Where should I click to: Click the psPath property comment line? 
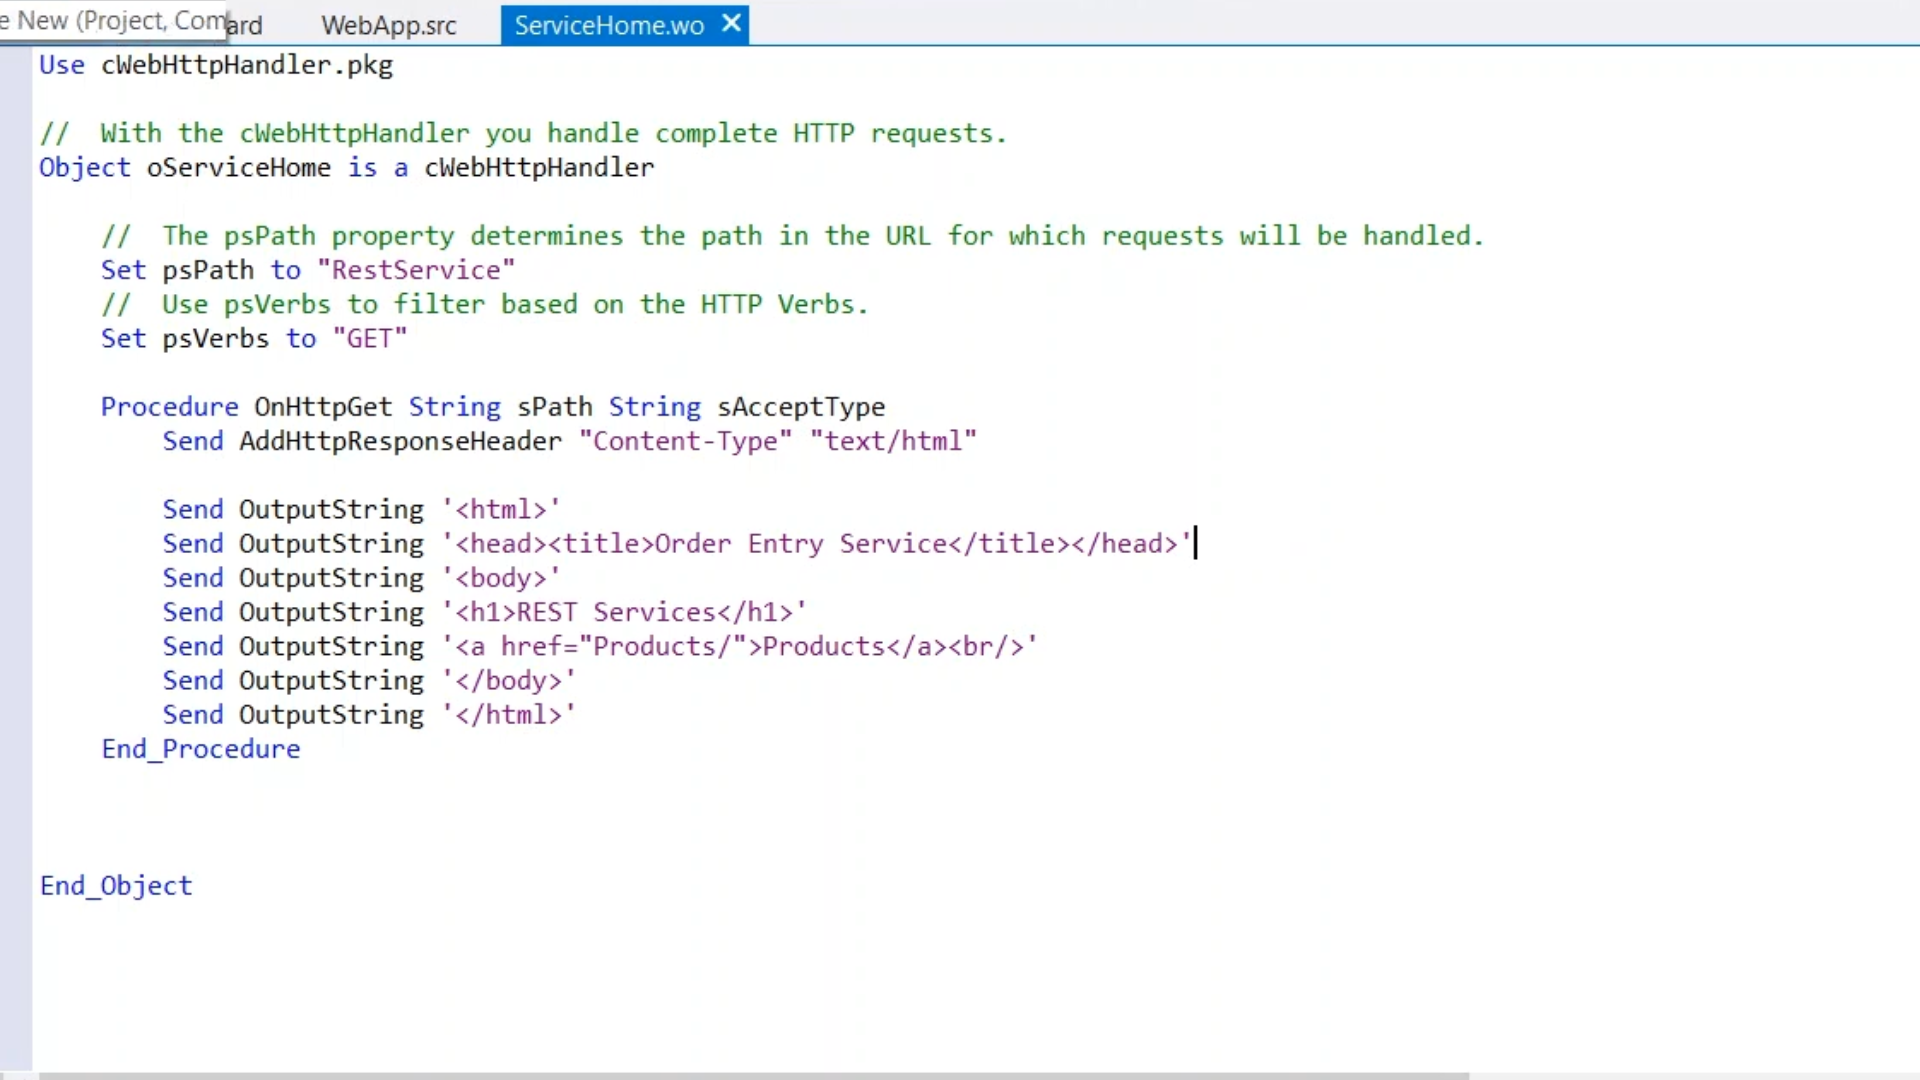[x=790, y=236]
